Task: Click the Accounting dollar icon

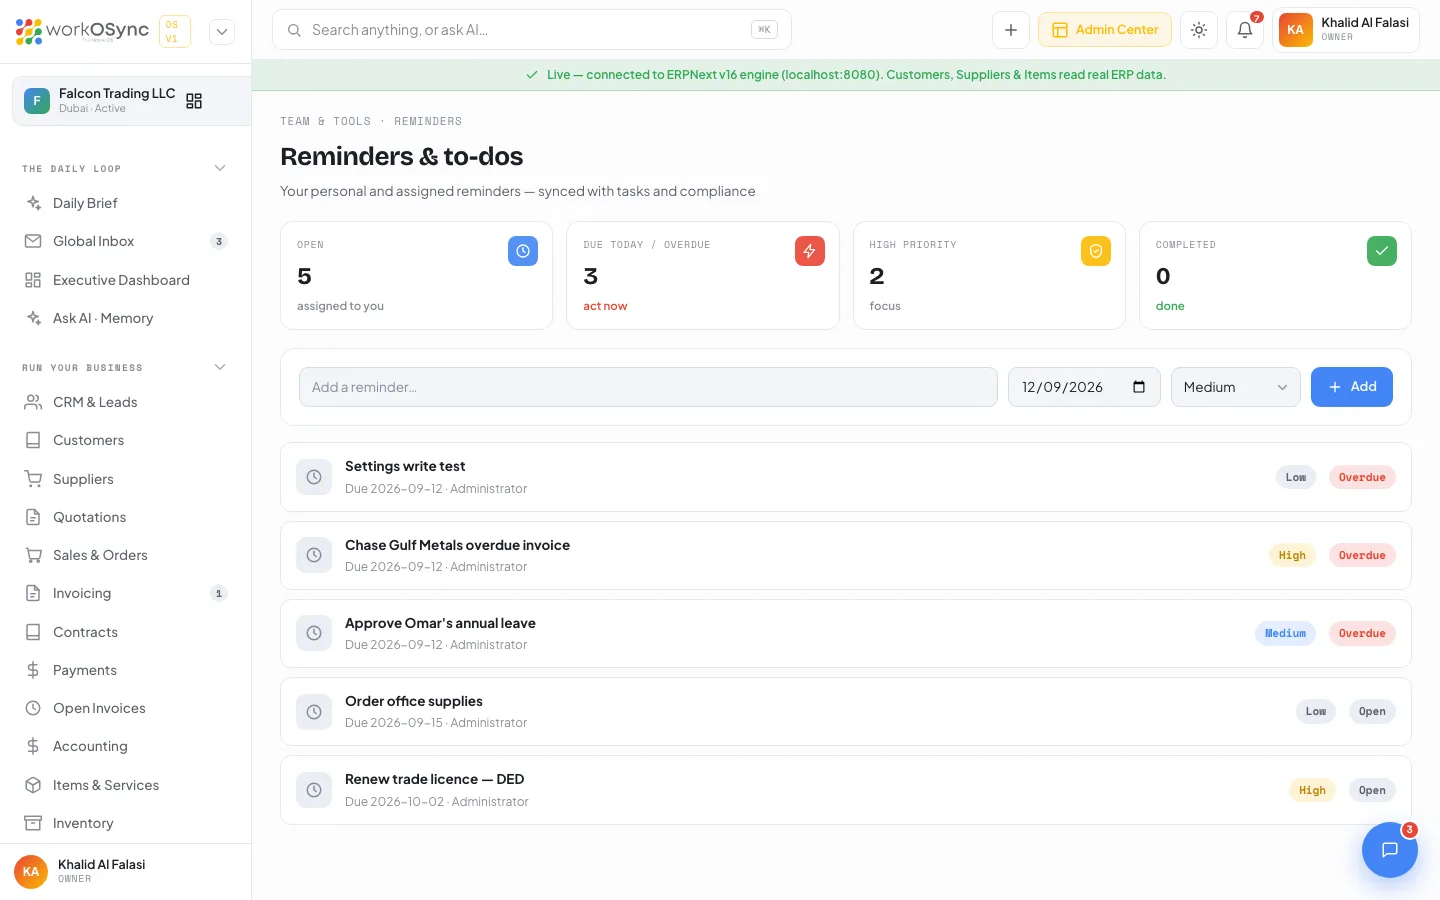Action: tap(33, 746)
